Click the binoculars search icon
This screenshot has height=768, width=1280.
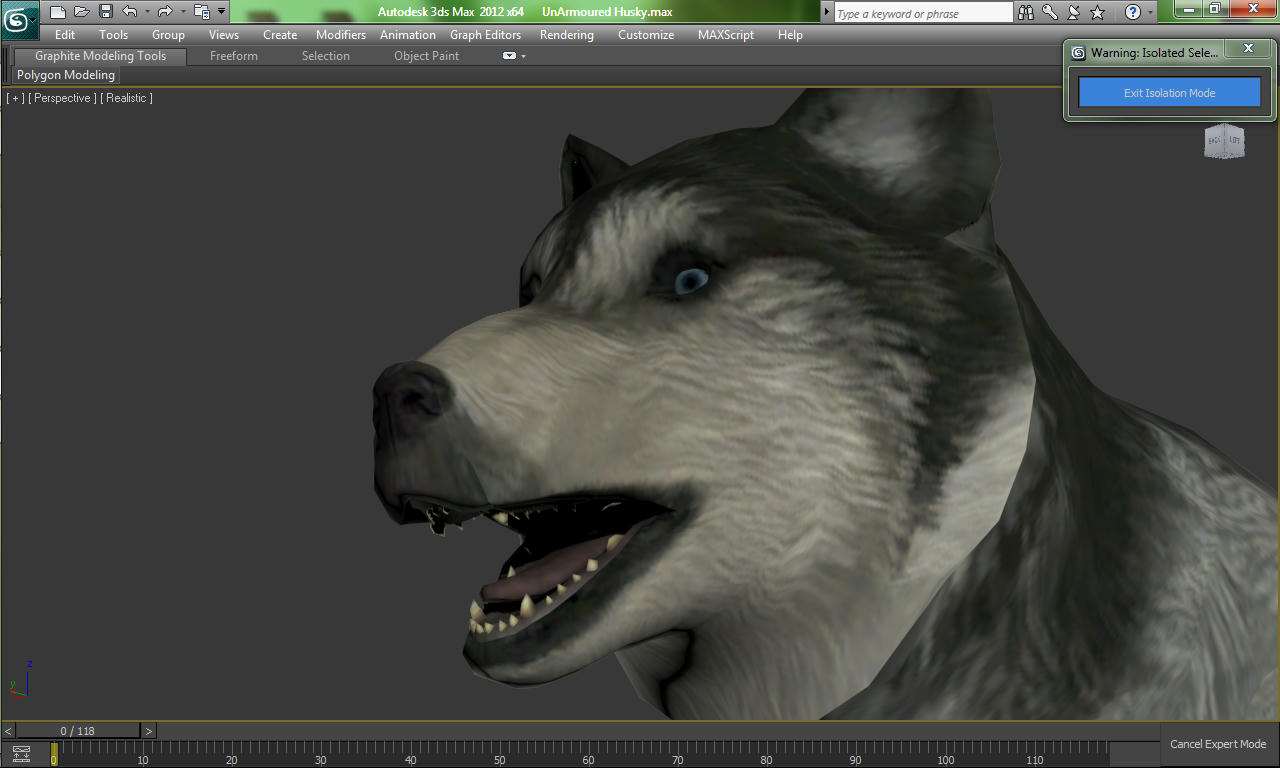point(1026,12)
